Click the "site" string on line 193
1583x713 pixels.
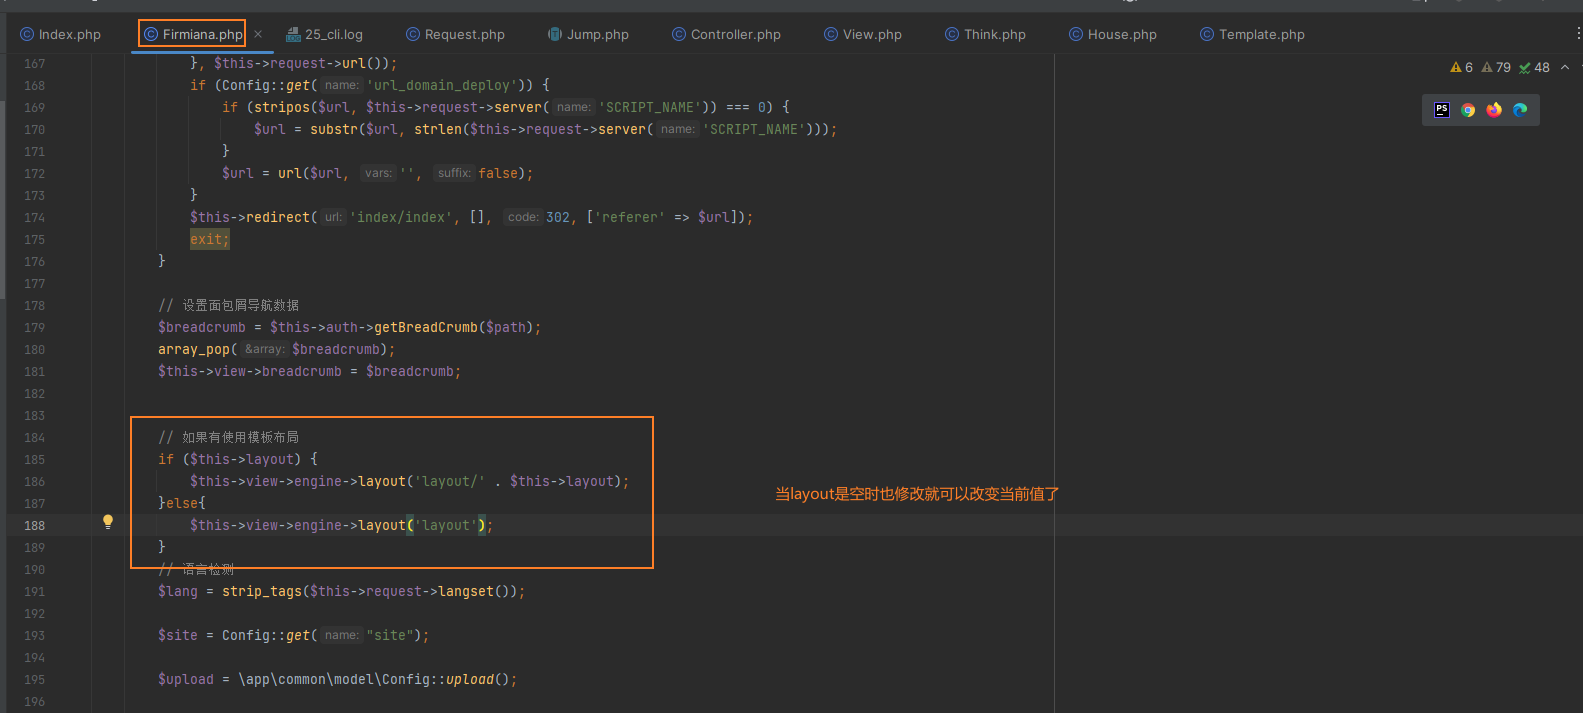[x=390, y=635]
